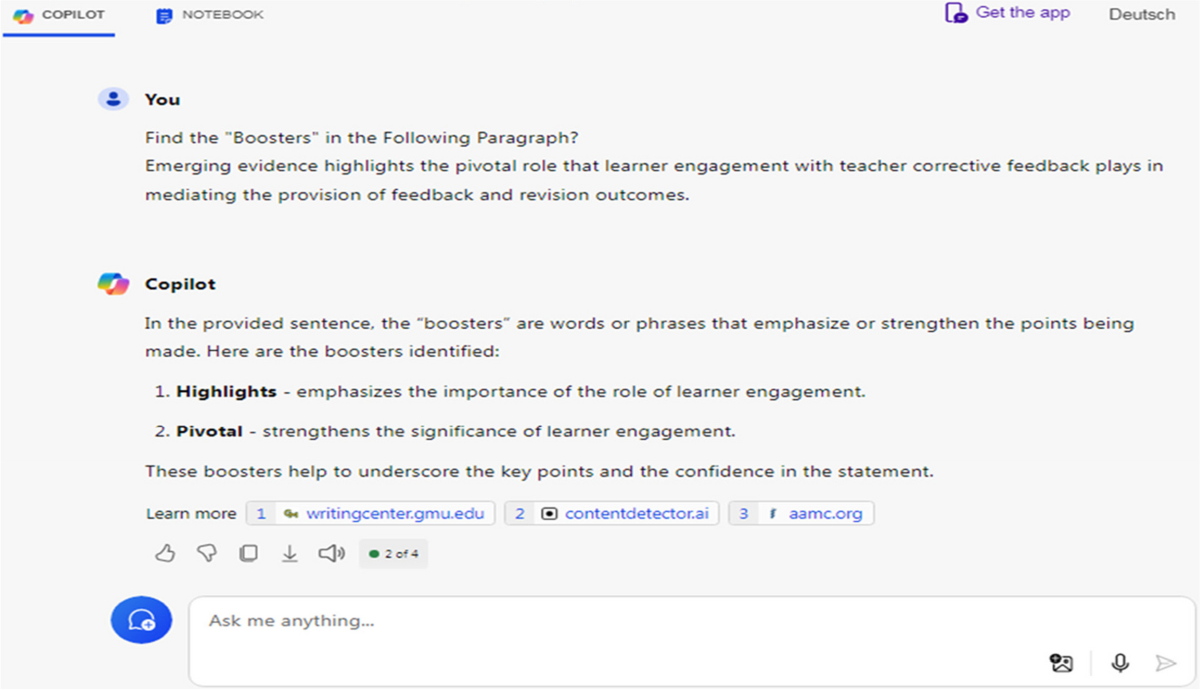Click the You user avatar icon
Image resolution: width=1200 pixels, height=690 pixels.
click(113, 99)
